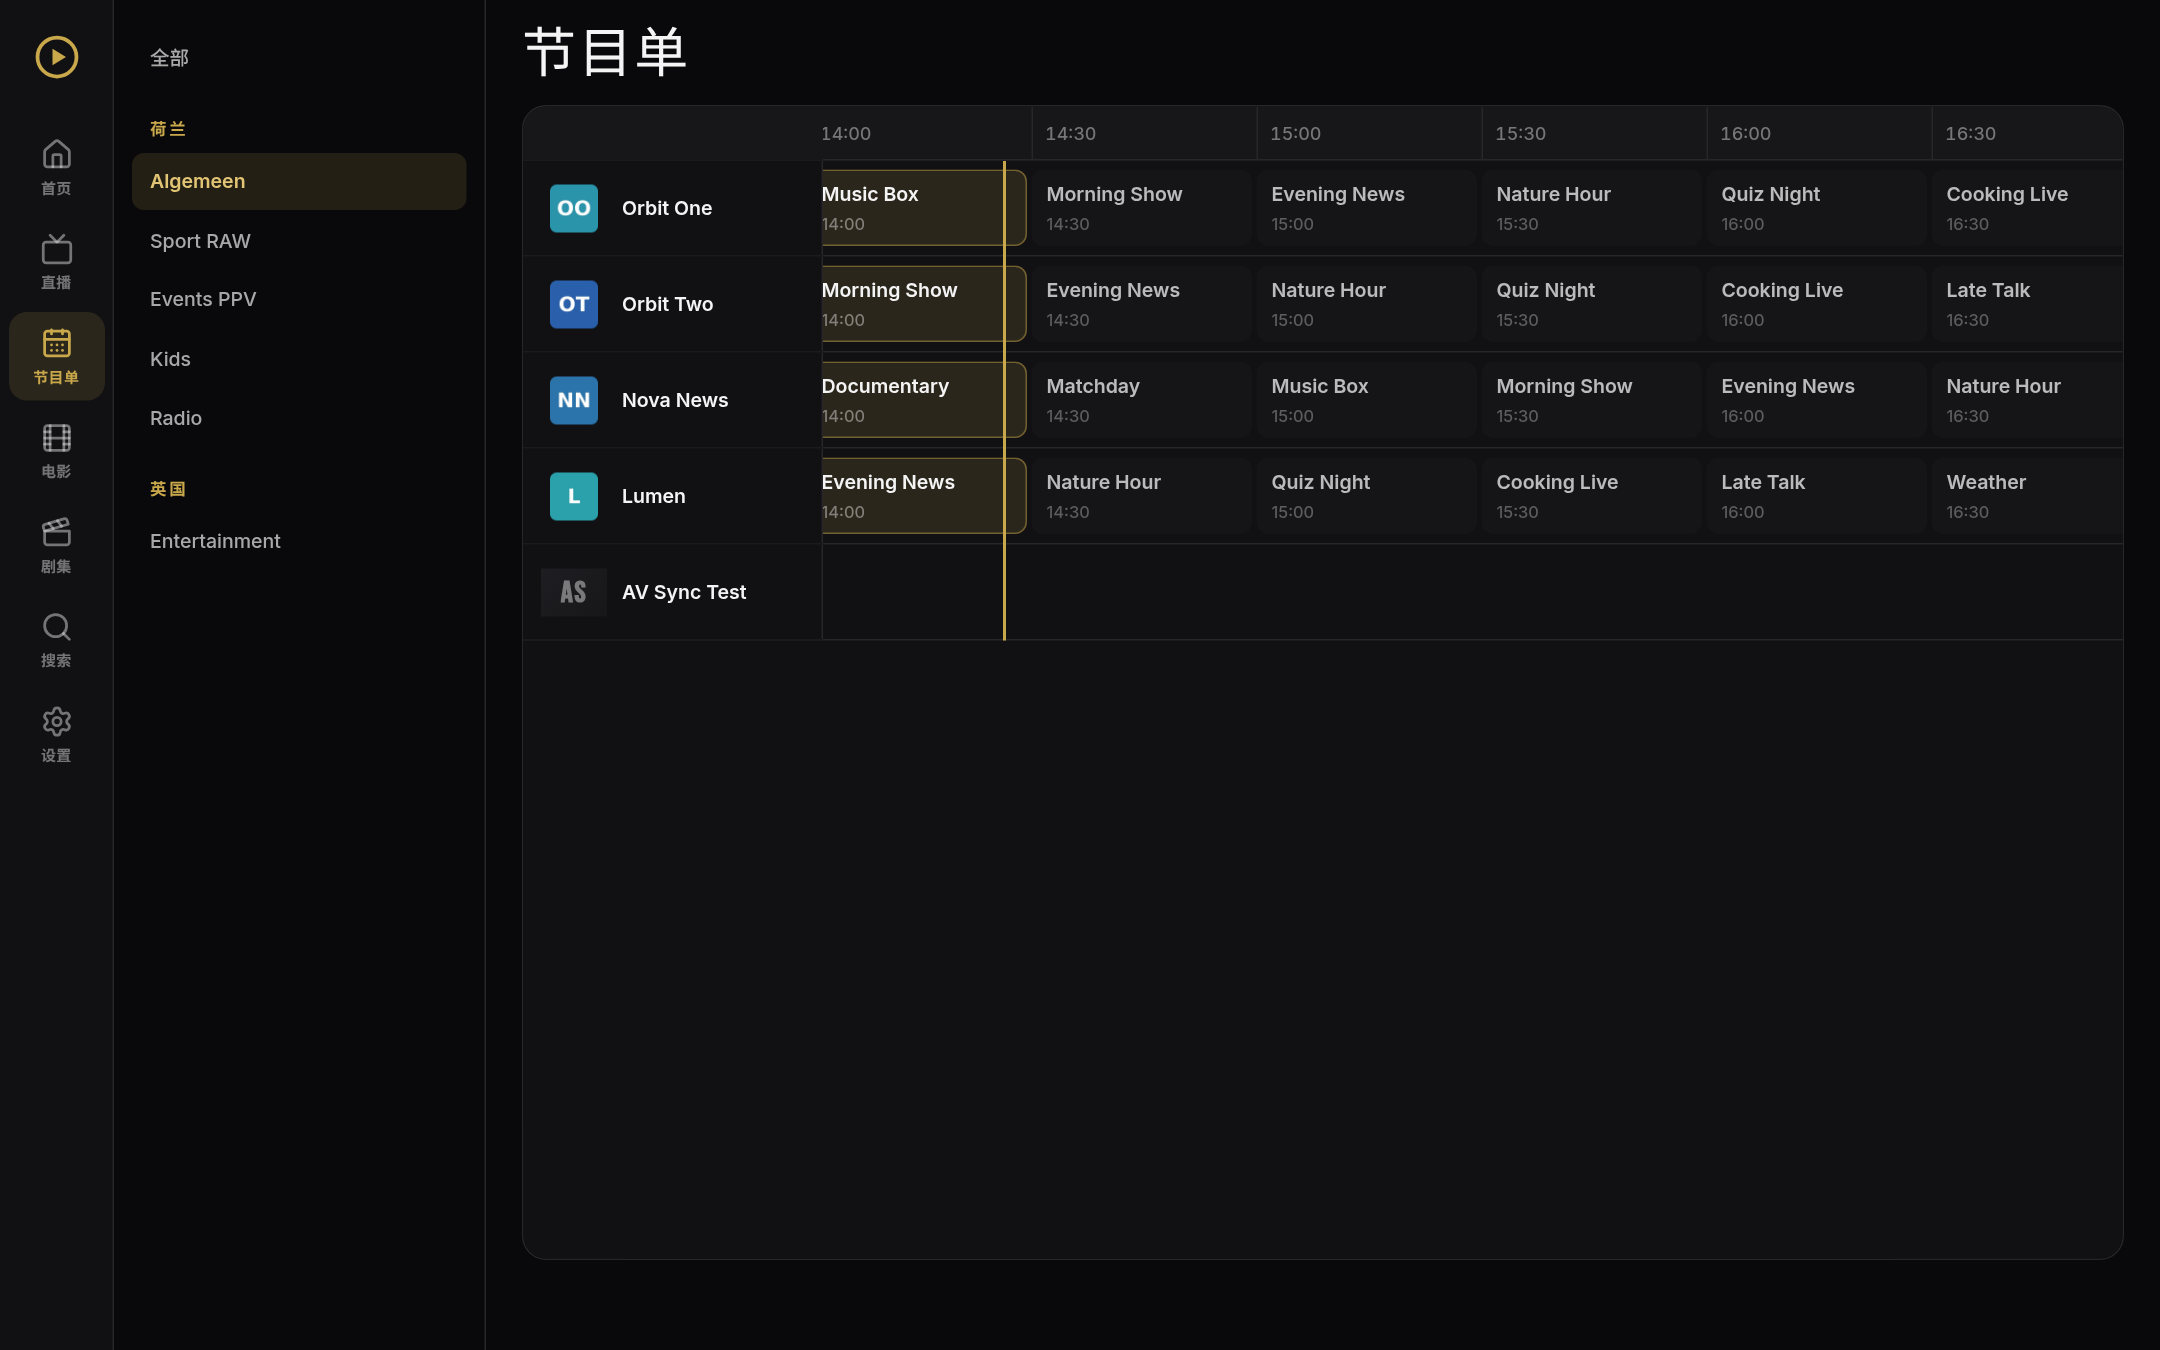This screenshot has width=2160, height=1350.
Task: Choose the Kids category
Action: point(299,359)
